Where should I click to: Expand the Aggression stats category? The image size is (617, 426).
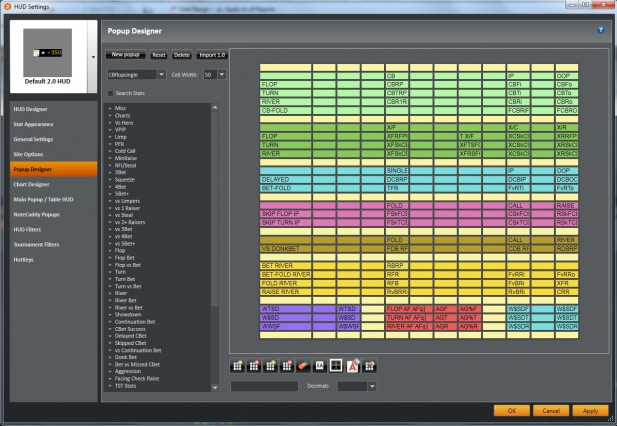(110, 371)
